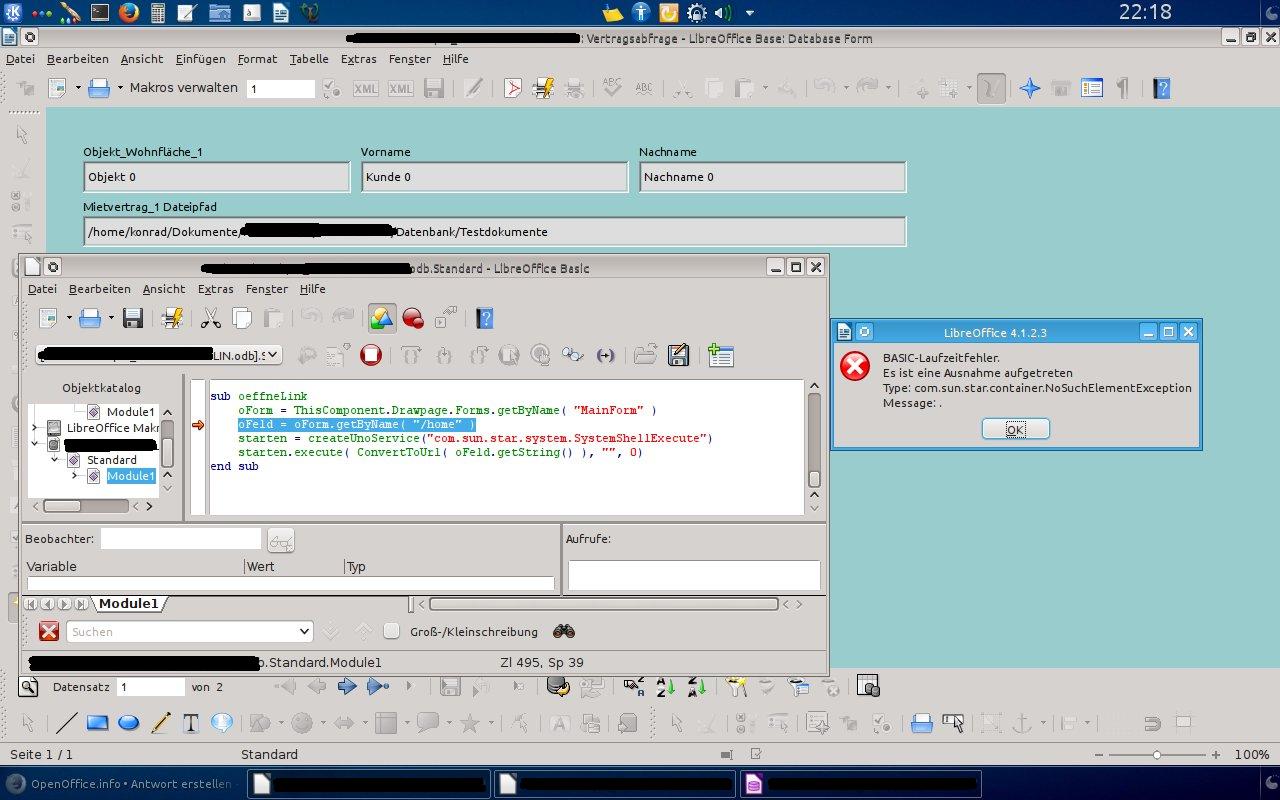
Task: Open the Navigator star icon in form toolbar
Action: coord(1029,88)
